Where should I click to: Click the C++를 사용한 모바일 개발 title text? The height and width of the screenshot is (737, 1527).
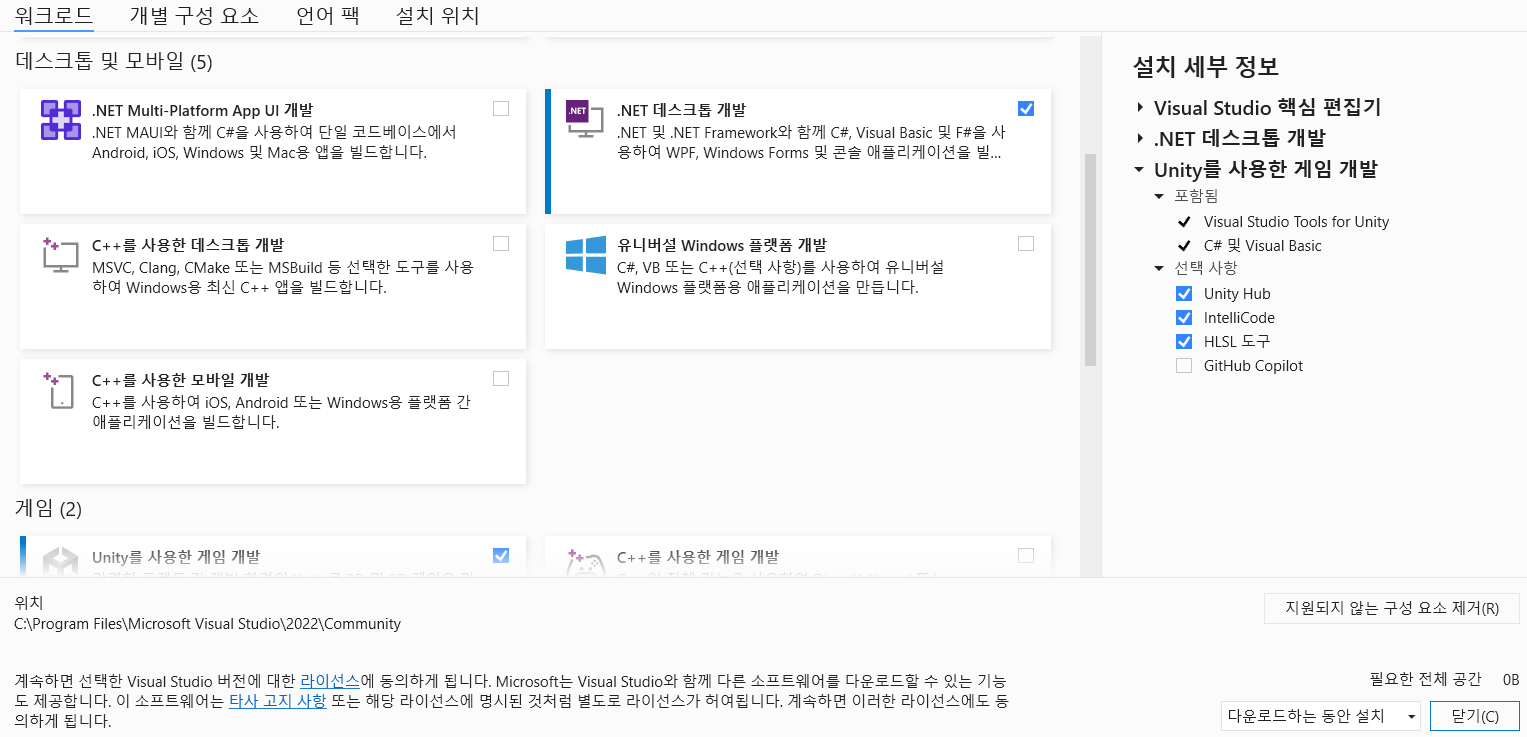click(x=180, y=380)
